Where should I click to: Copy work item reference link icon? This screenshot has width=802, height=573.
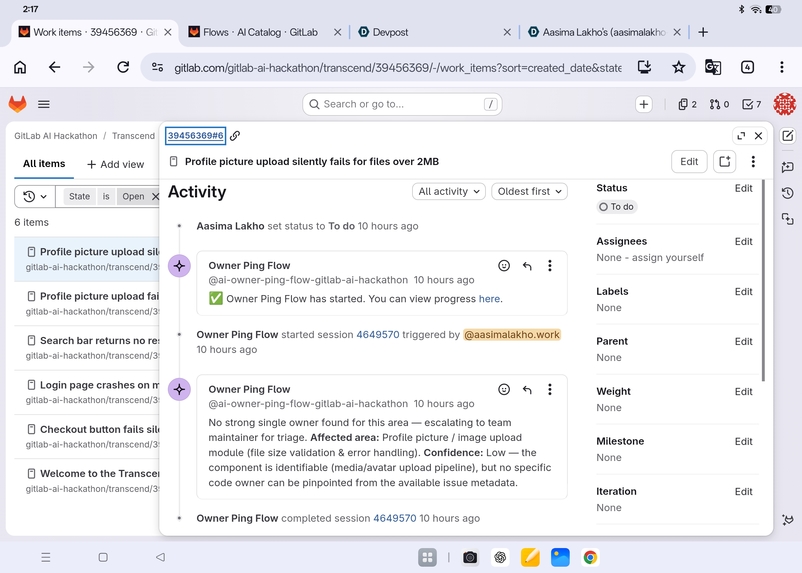pos(235,136)
